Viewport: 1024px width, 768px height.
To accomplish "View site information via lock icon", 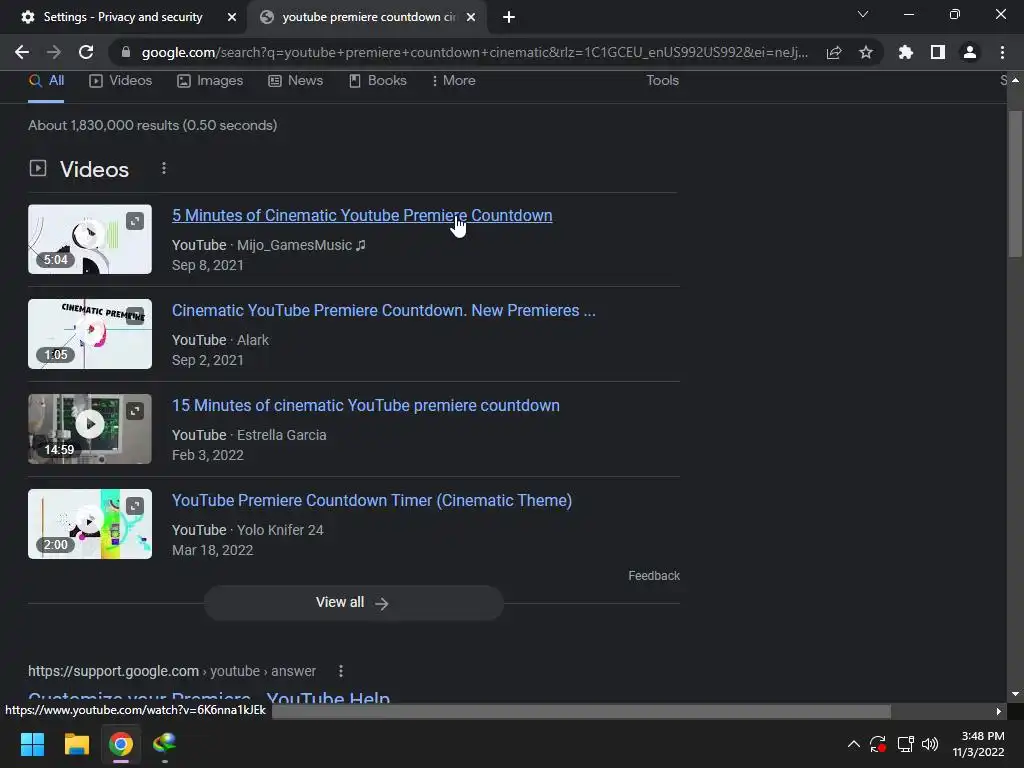I will (126, 52).
